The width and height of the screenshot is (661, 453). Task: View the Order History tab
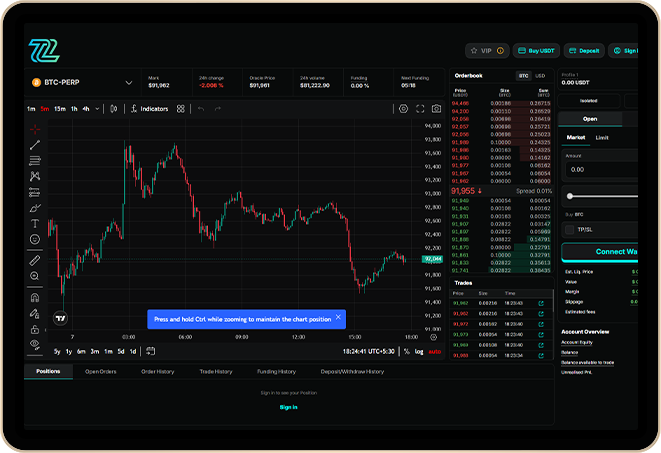(157, 372)
